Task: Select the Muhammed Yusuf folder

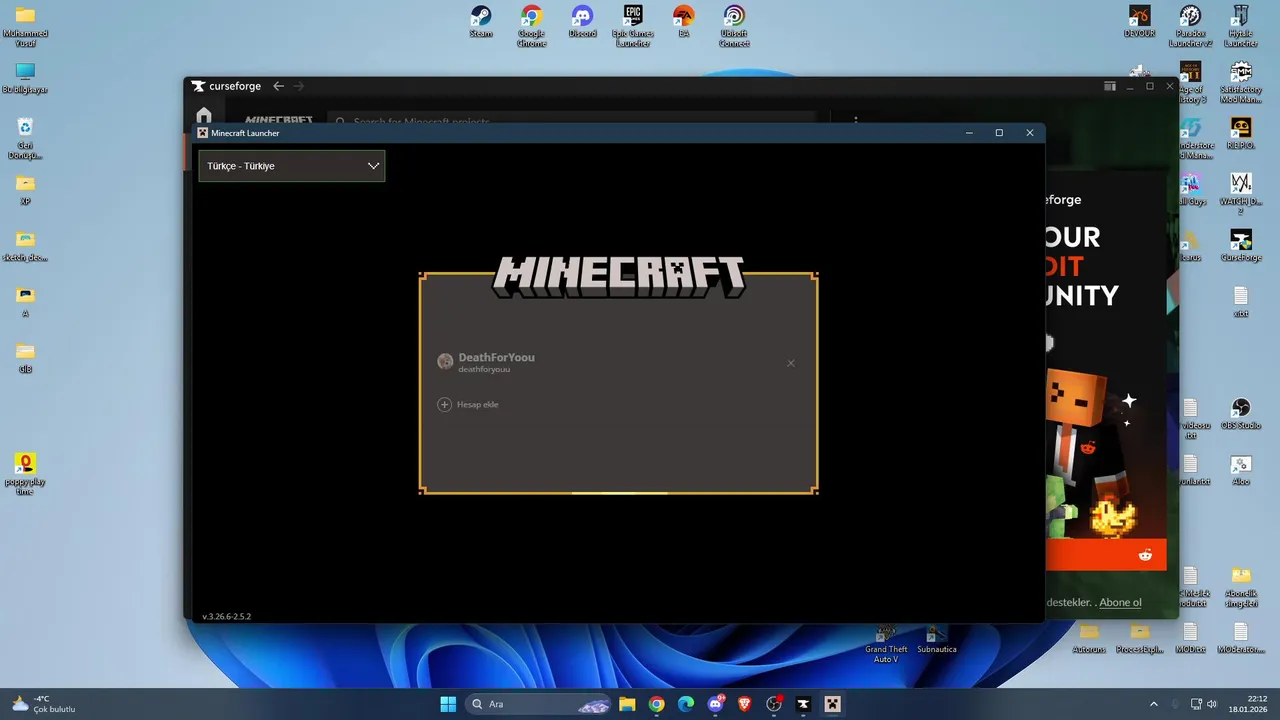Action: (25, 26)
